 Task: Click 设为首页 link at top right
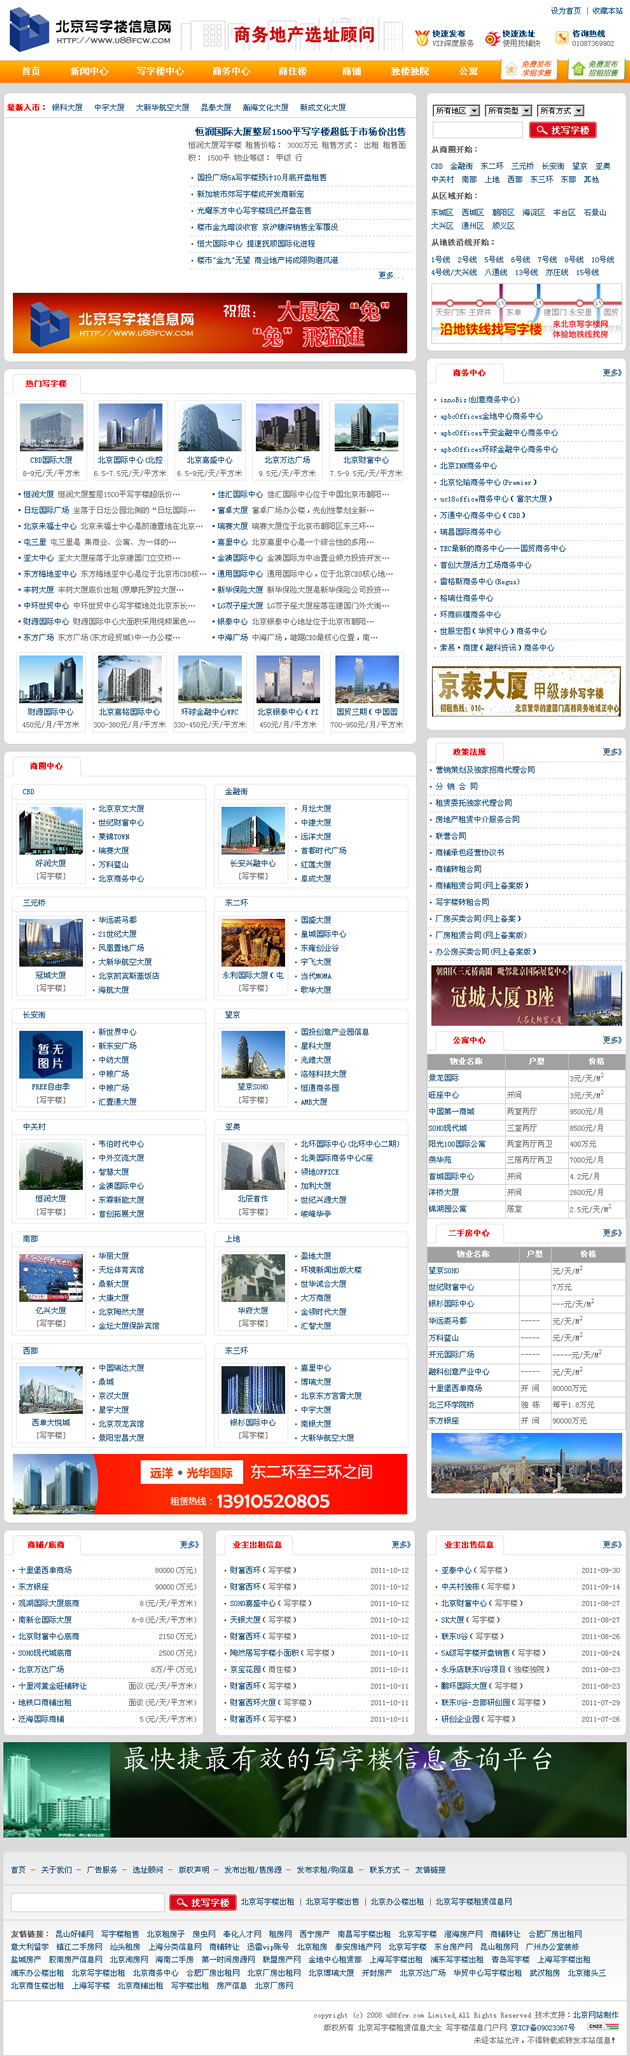[565, 11]
